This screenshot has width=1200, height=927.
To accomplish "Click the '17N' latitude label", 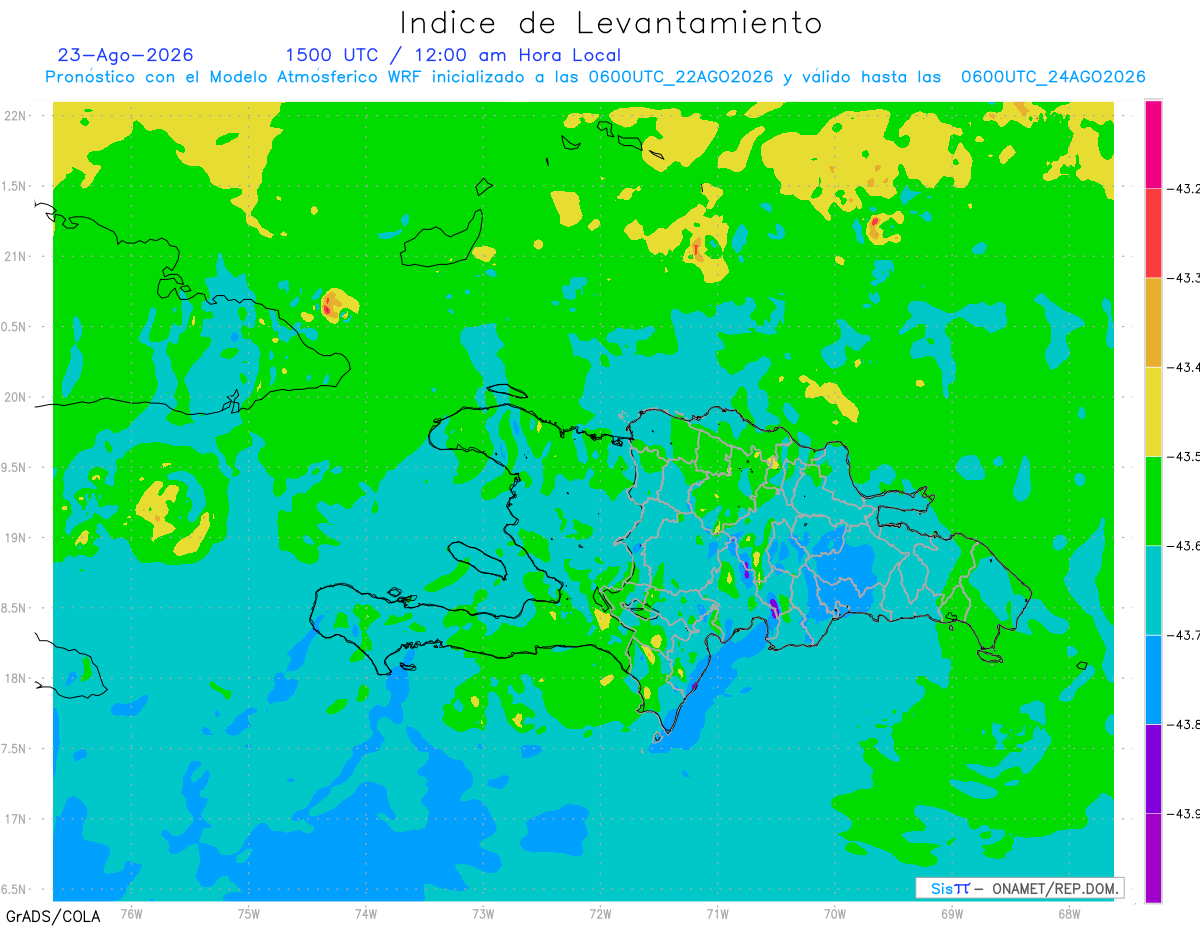I will (x=16, y=819).
